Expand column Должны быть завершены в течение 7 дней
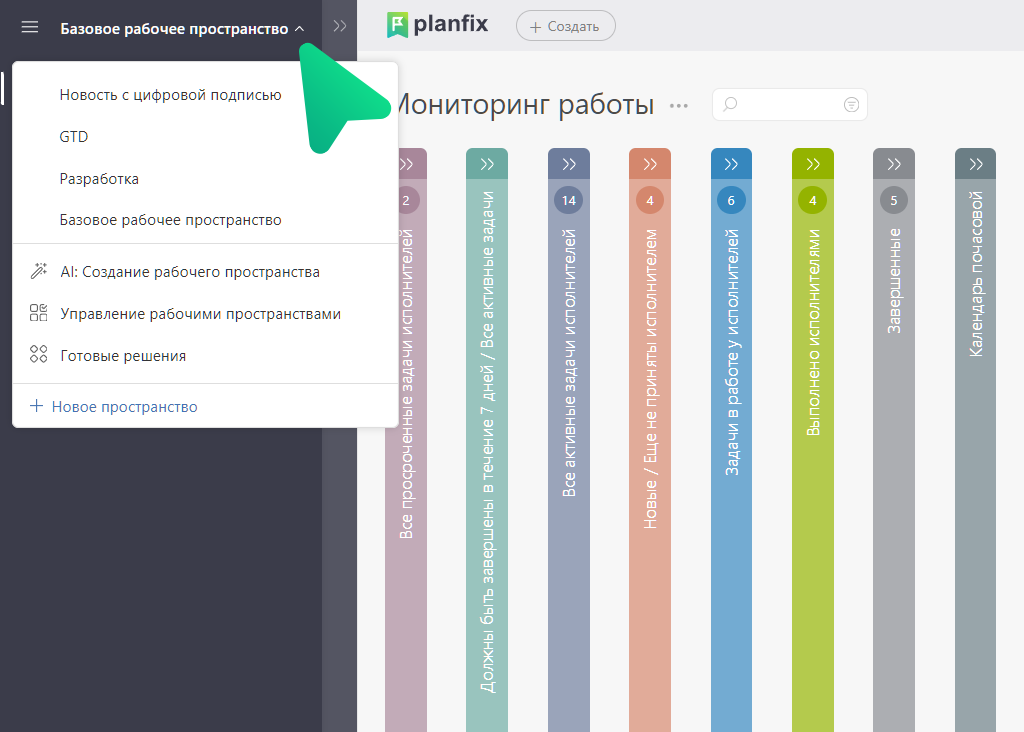This screenshot has width=1024, height=732. click(x=487, y=164)
